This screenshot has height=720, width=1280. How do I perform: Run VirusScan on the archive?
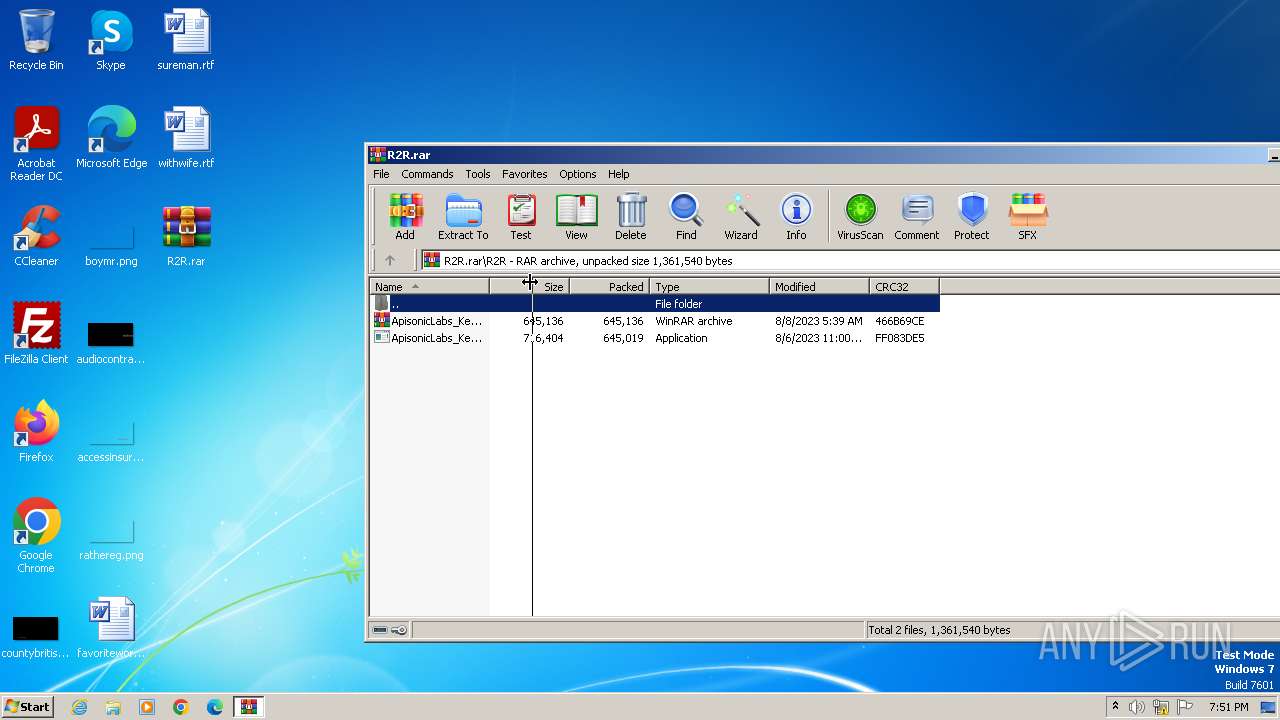click(860, 217)
